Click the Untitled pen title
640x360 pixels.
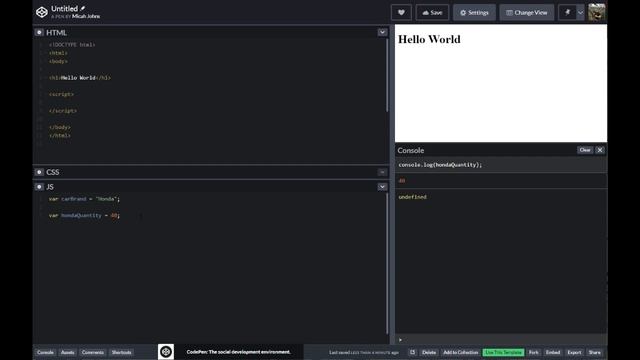[x=64, y=9]
